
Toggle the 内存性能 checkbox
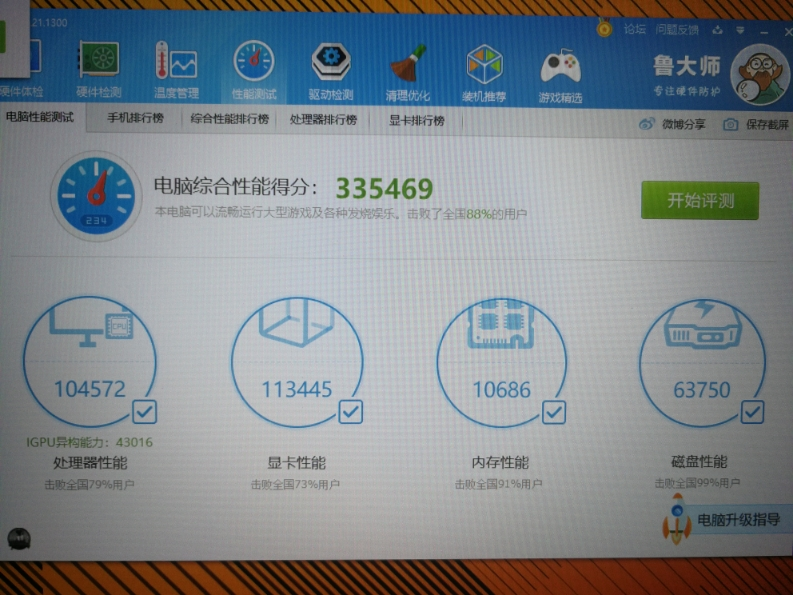(554, 412)
